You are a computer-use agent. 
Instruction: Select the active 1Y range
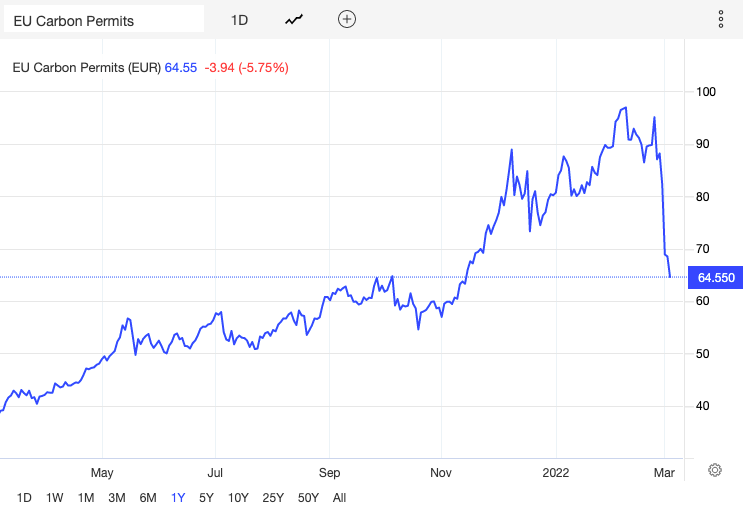click(178, 498)
